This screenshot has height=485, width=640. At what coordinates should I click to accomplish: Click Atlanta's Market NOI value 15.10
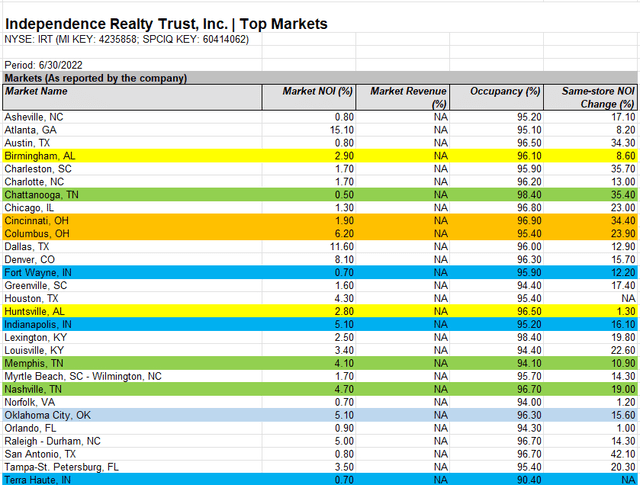pos(342,130)
